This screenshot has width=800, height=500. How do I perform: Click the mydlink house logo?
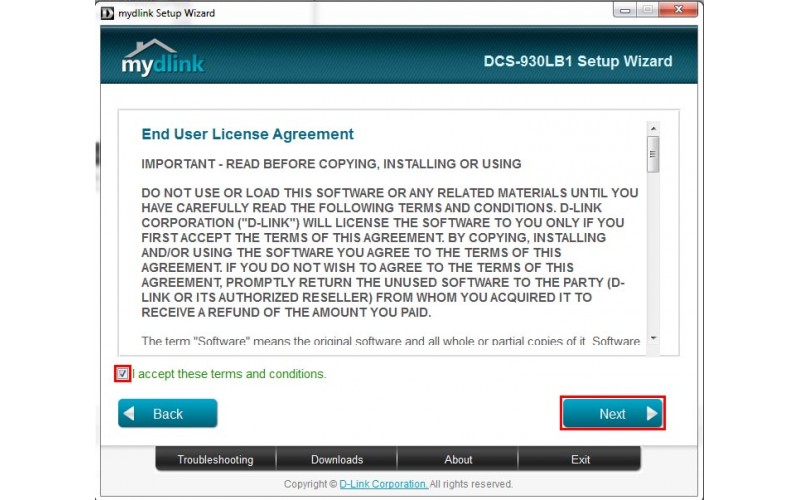tap(162, 57)
